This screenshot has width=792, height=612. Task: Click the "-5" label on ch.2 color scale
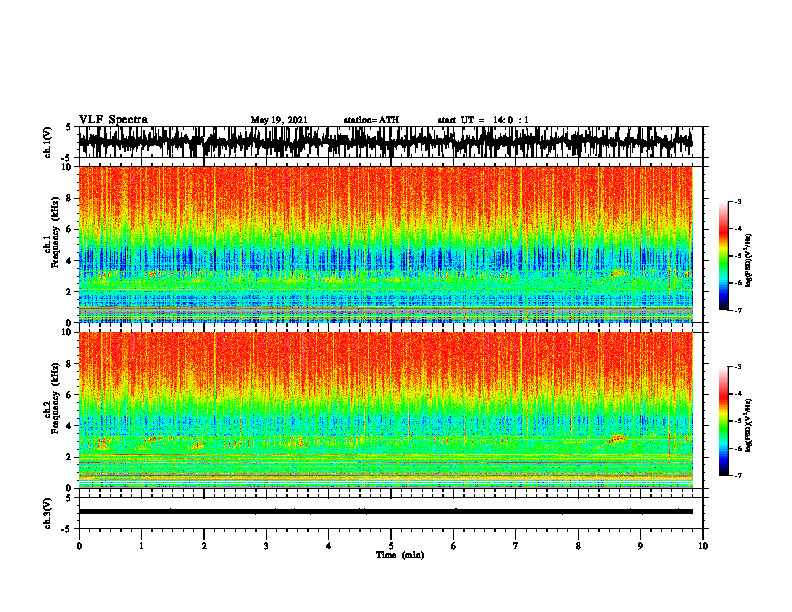pos(738,421)
